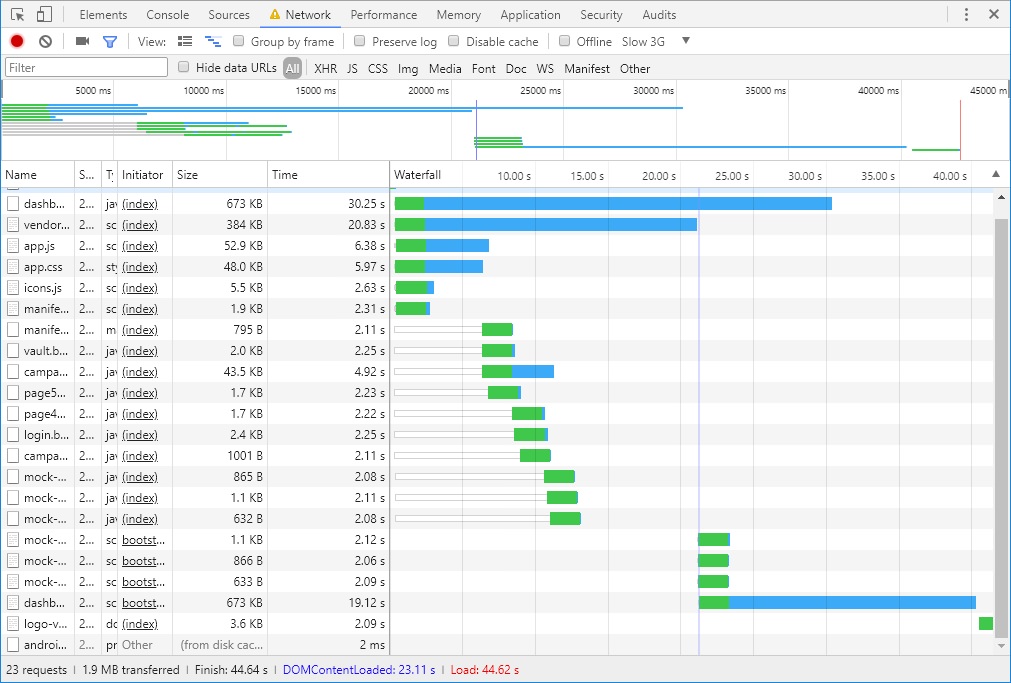This screenshot has height=683, width=1011.
Task: Toggle the show overview view icon
Action: [213, 41]
